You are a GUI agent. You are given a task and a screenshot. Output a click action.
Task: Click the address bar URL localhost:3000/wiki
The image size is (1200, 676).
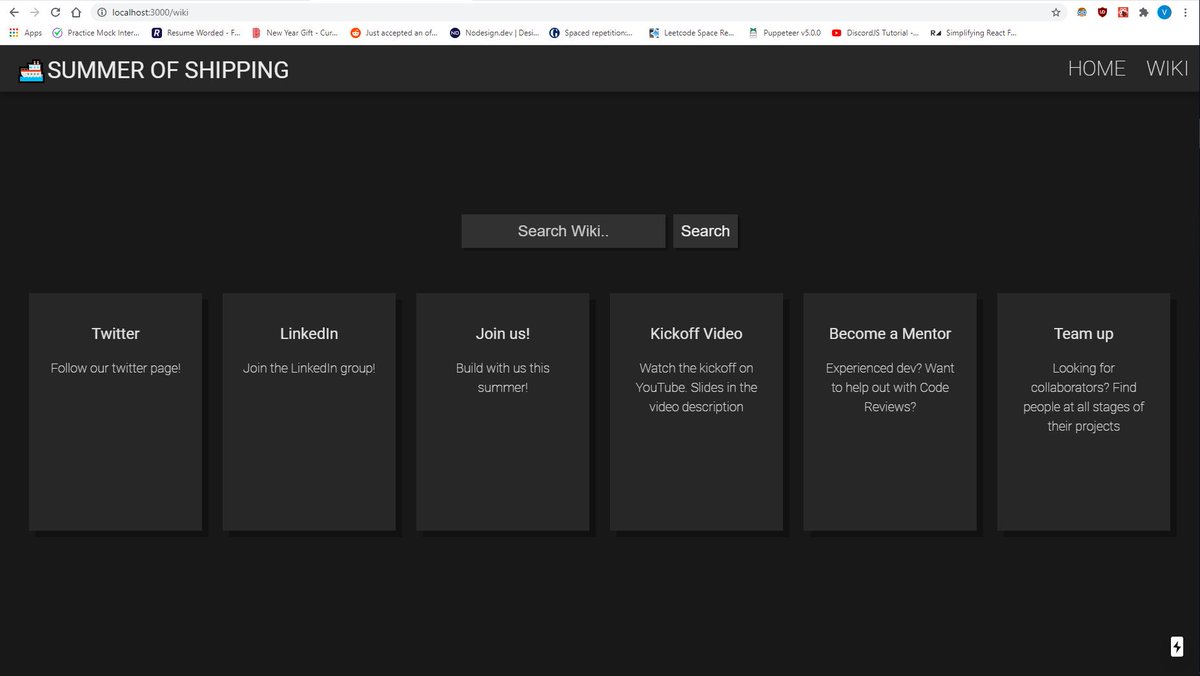point(150,12)
